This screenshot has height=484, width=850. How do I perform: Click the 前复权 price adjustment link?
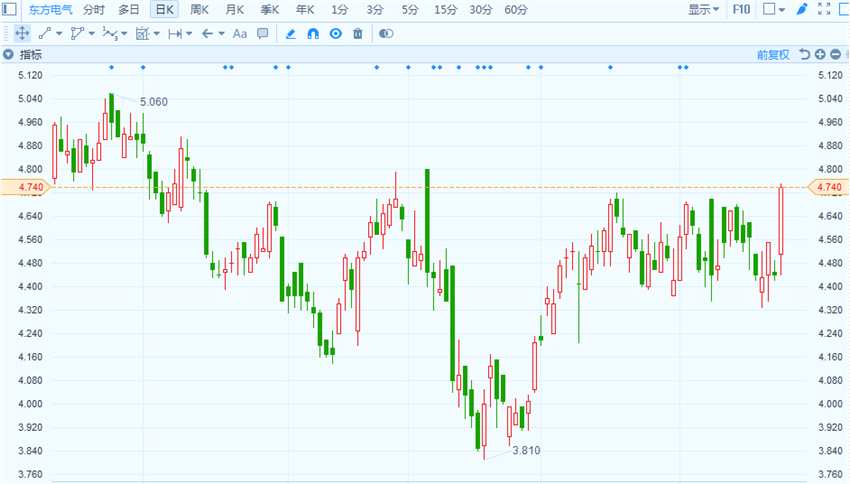[774, 54]
